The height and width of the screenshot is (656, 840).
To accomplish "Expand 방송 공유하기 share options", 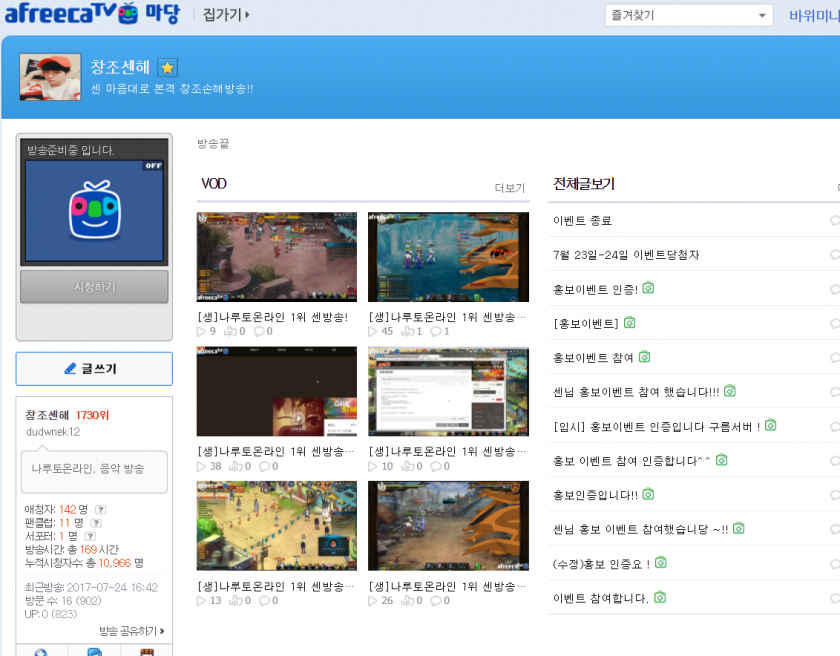I will pyautogui.click(x=132, y=631).
